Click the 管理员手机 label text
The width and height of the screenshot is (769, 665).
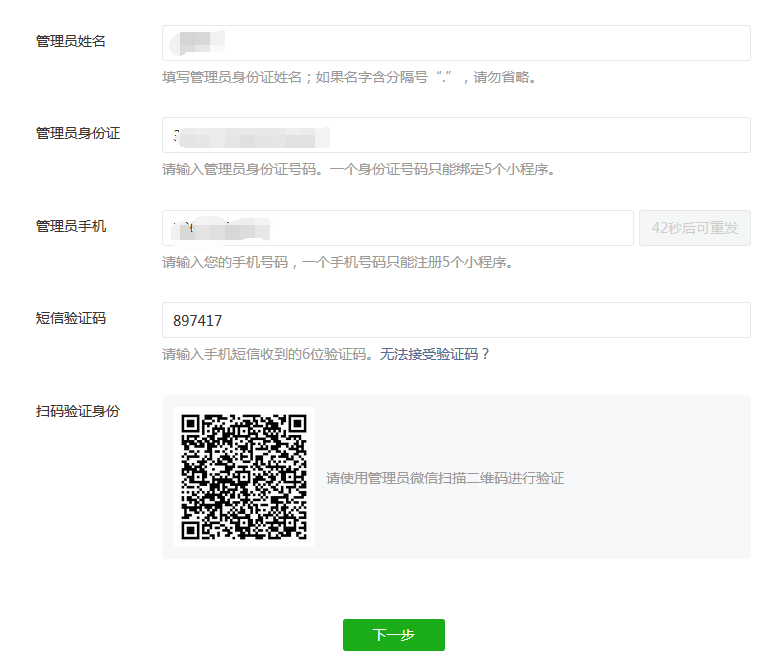tap(71, 226)
